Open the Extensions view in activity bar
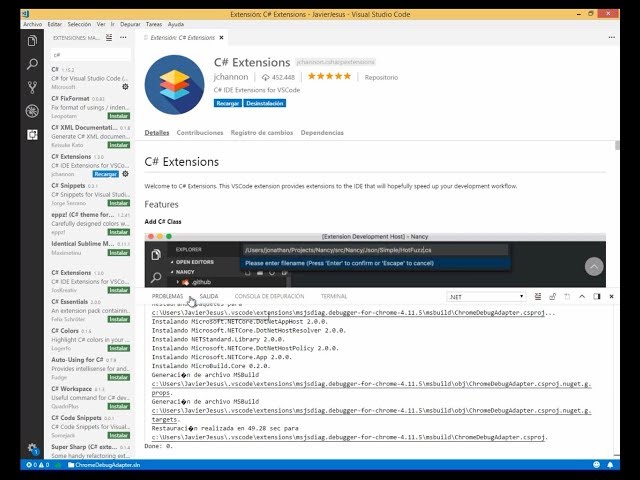The height and width of the screenshot is (480, 640). [x=32, y=135]
